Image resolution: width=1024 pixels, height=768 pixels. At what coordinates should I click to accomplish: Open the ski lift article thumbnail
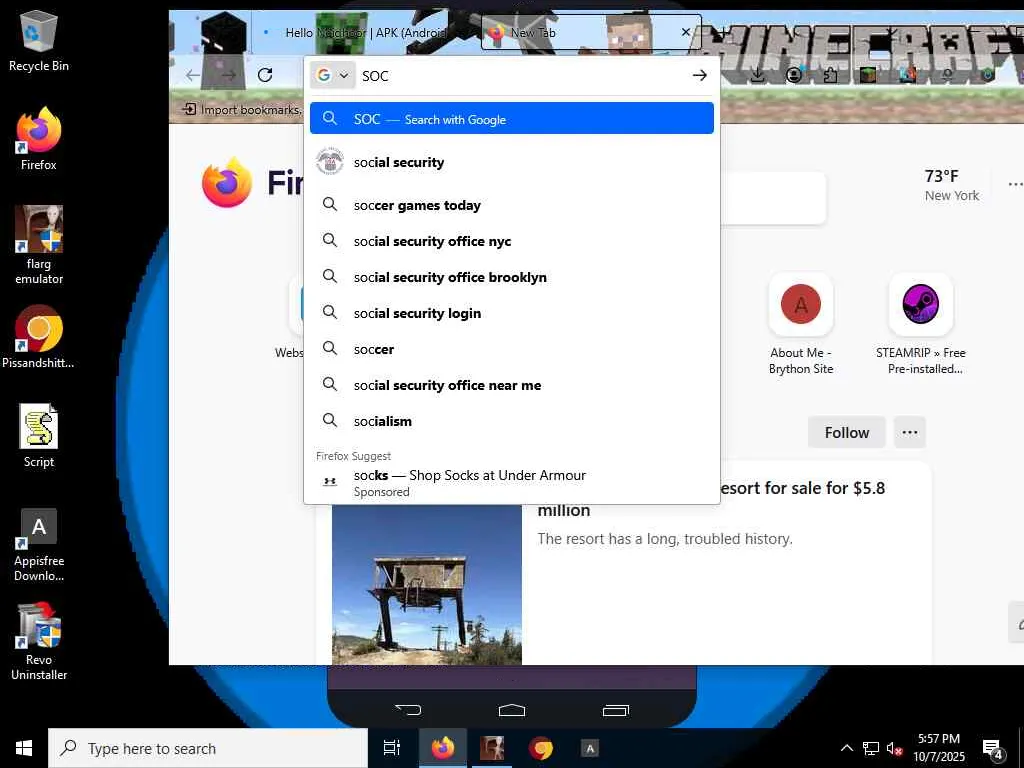tap(426, 584)
